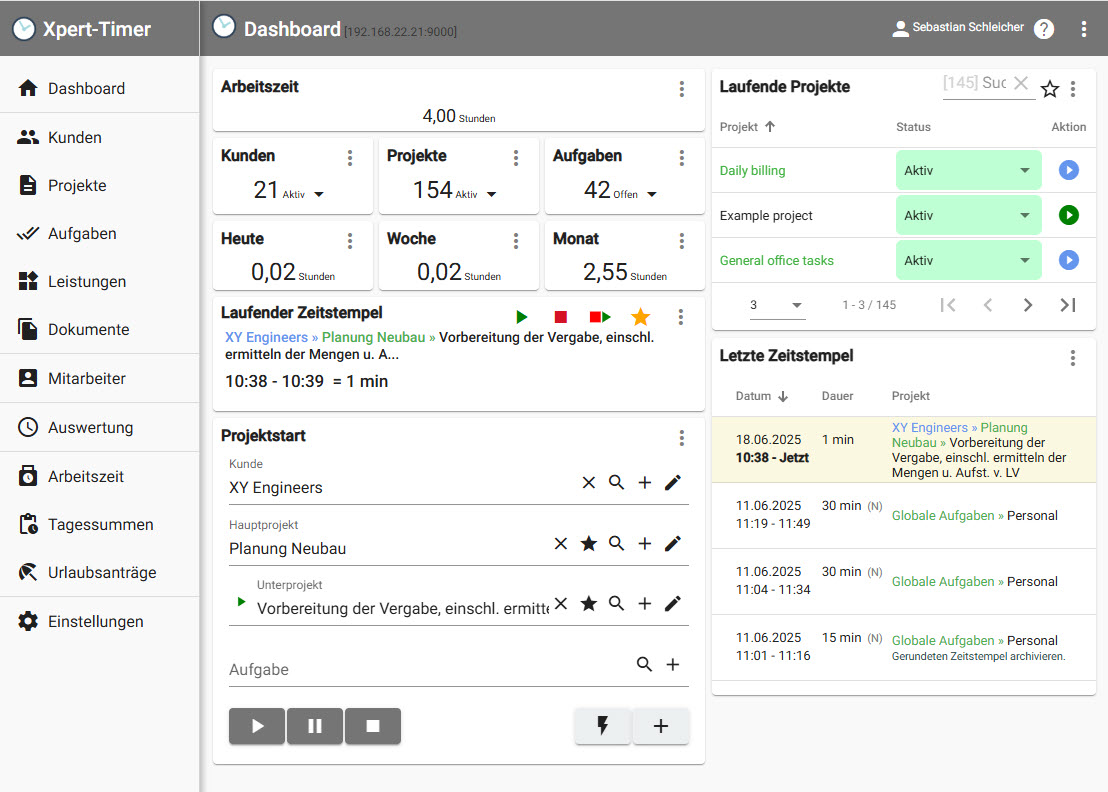Add a new Aufgabe with plus icon
The width and height of the screenshot is (1108, 792).
[x=673, y=664]
